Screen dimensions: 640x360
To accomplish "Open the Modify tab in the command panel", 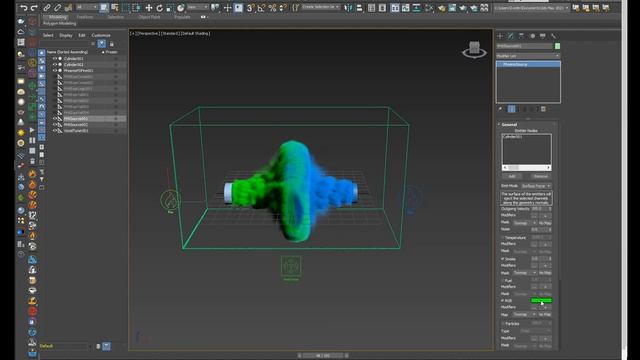I will point(511,36).
